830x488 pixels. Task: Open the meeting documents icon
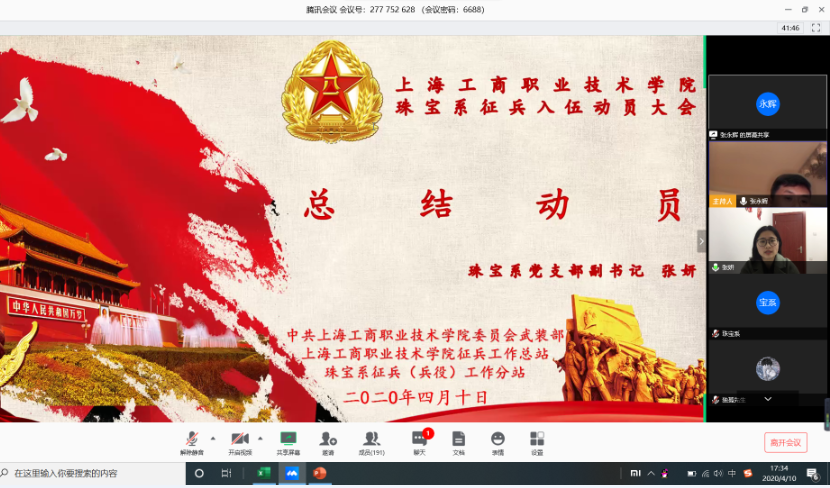pos(458,440)
